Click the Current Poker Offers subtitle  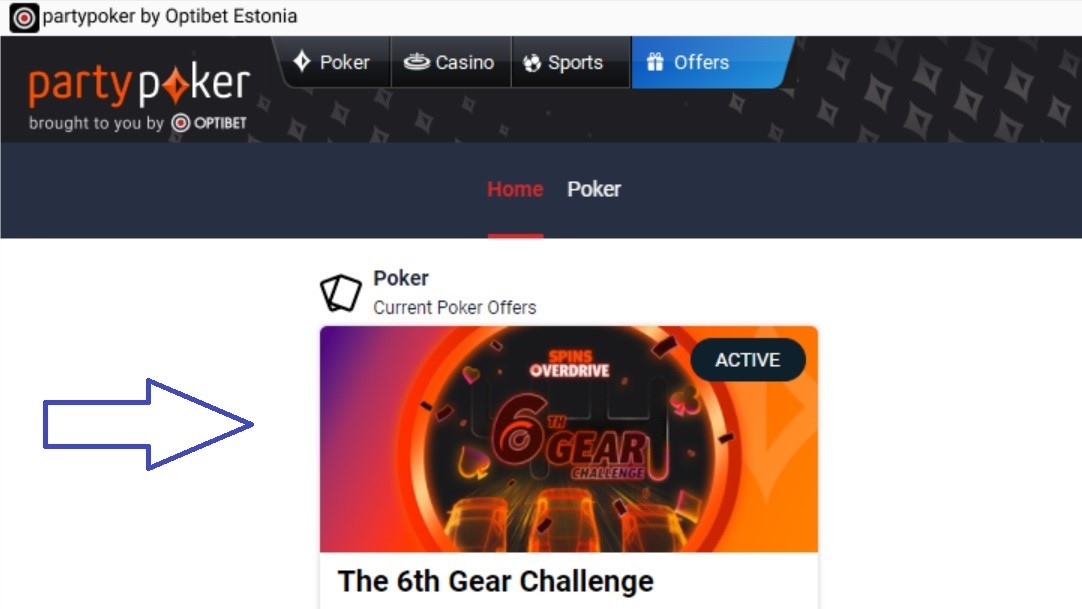pos(455,308)
